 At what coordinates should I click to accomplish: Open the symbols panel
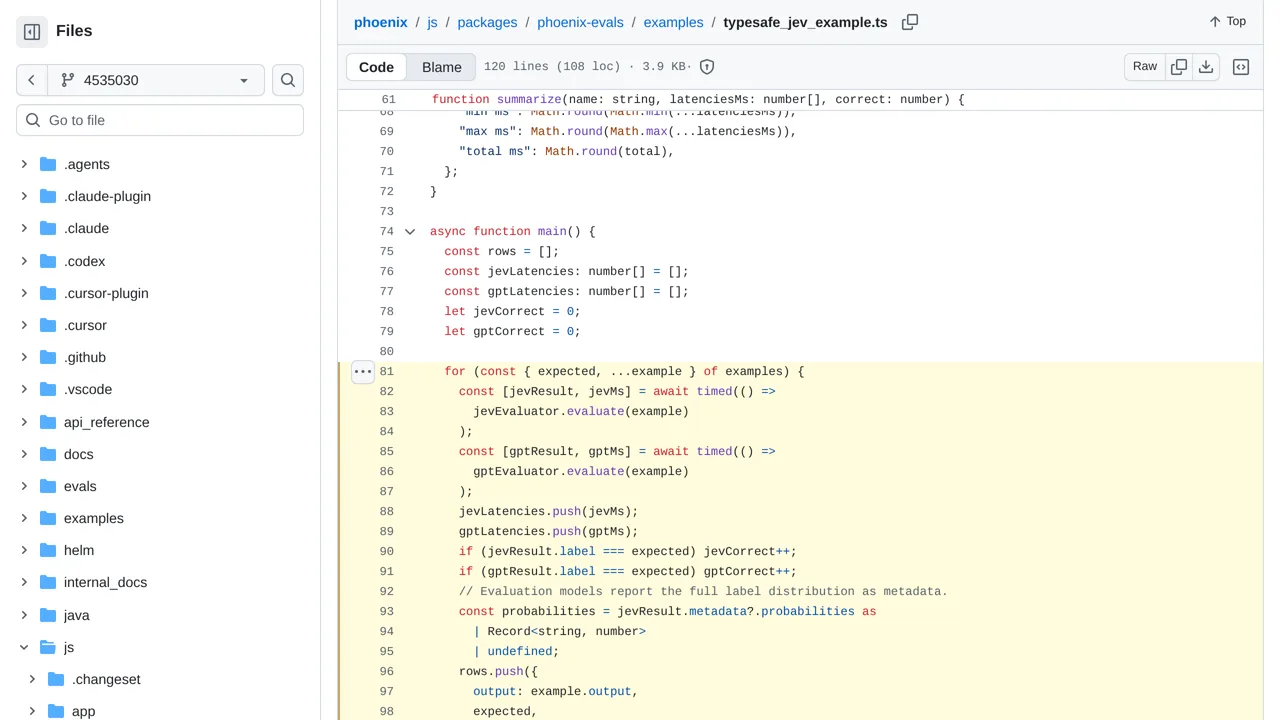coord(1241,67)
